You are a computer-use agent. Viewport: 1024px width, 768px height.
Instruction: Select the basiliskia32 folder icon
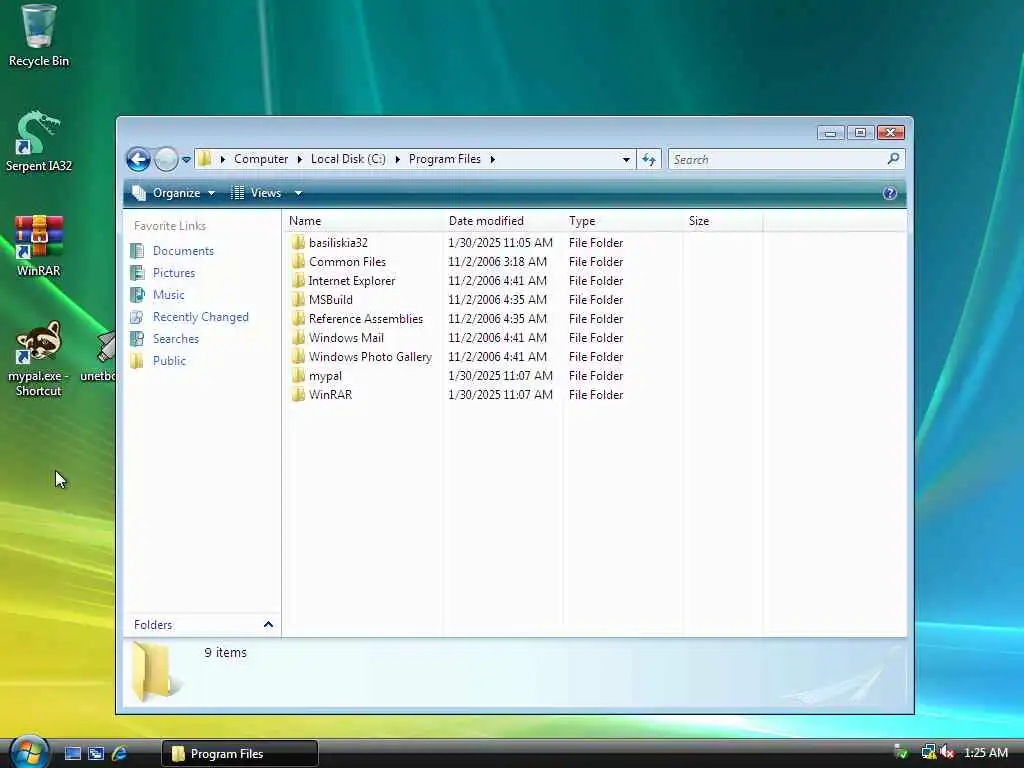(x=298, y=243)
